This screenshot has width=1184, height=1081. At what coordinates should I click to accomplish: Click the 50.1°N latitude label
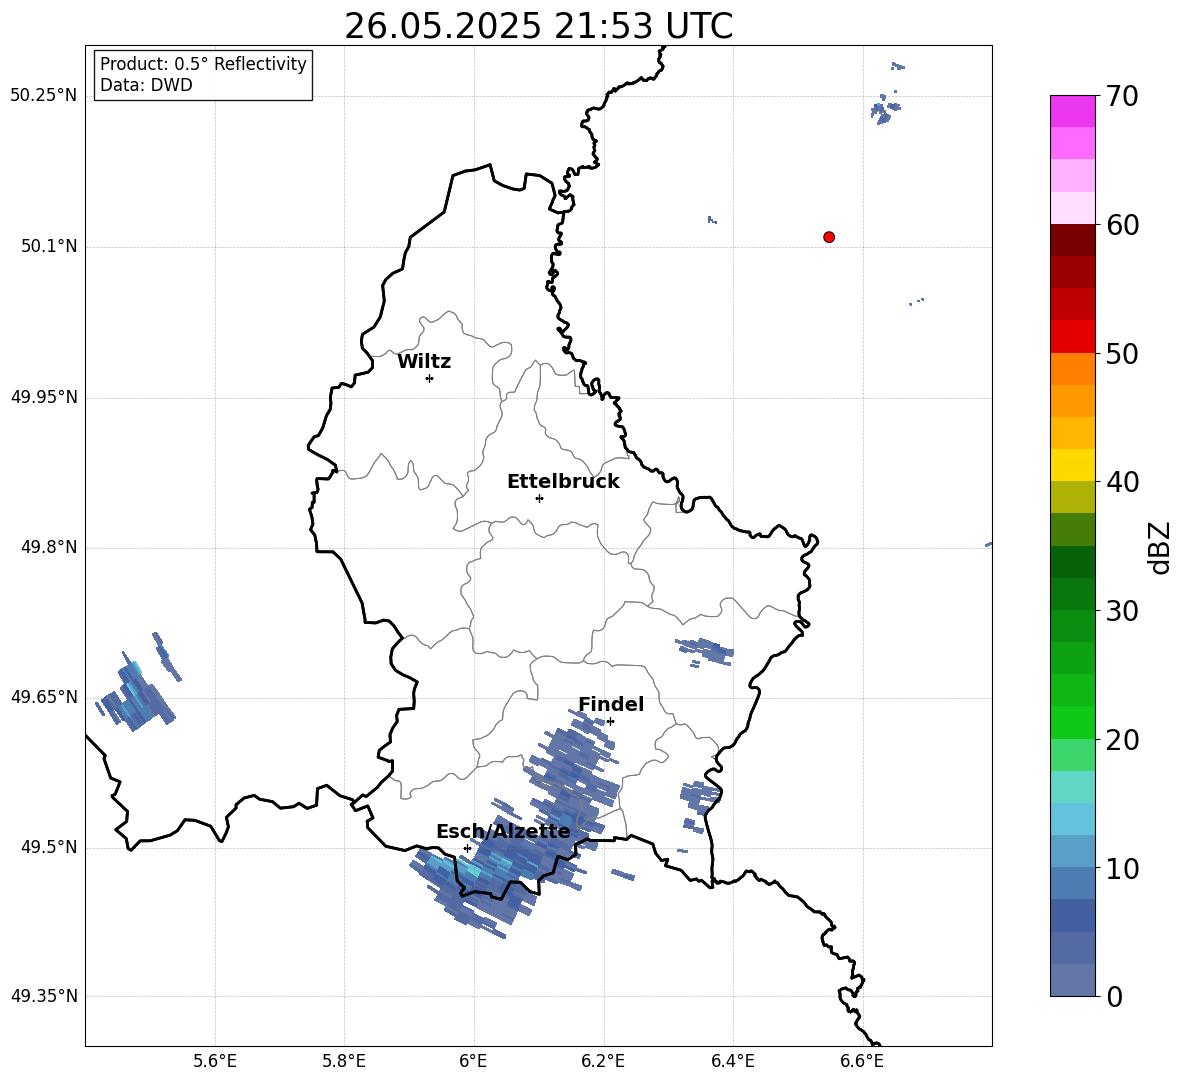pyautogui.click(x=49, y=246)
